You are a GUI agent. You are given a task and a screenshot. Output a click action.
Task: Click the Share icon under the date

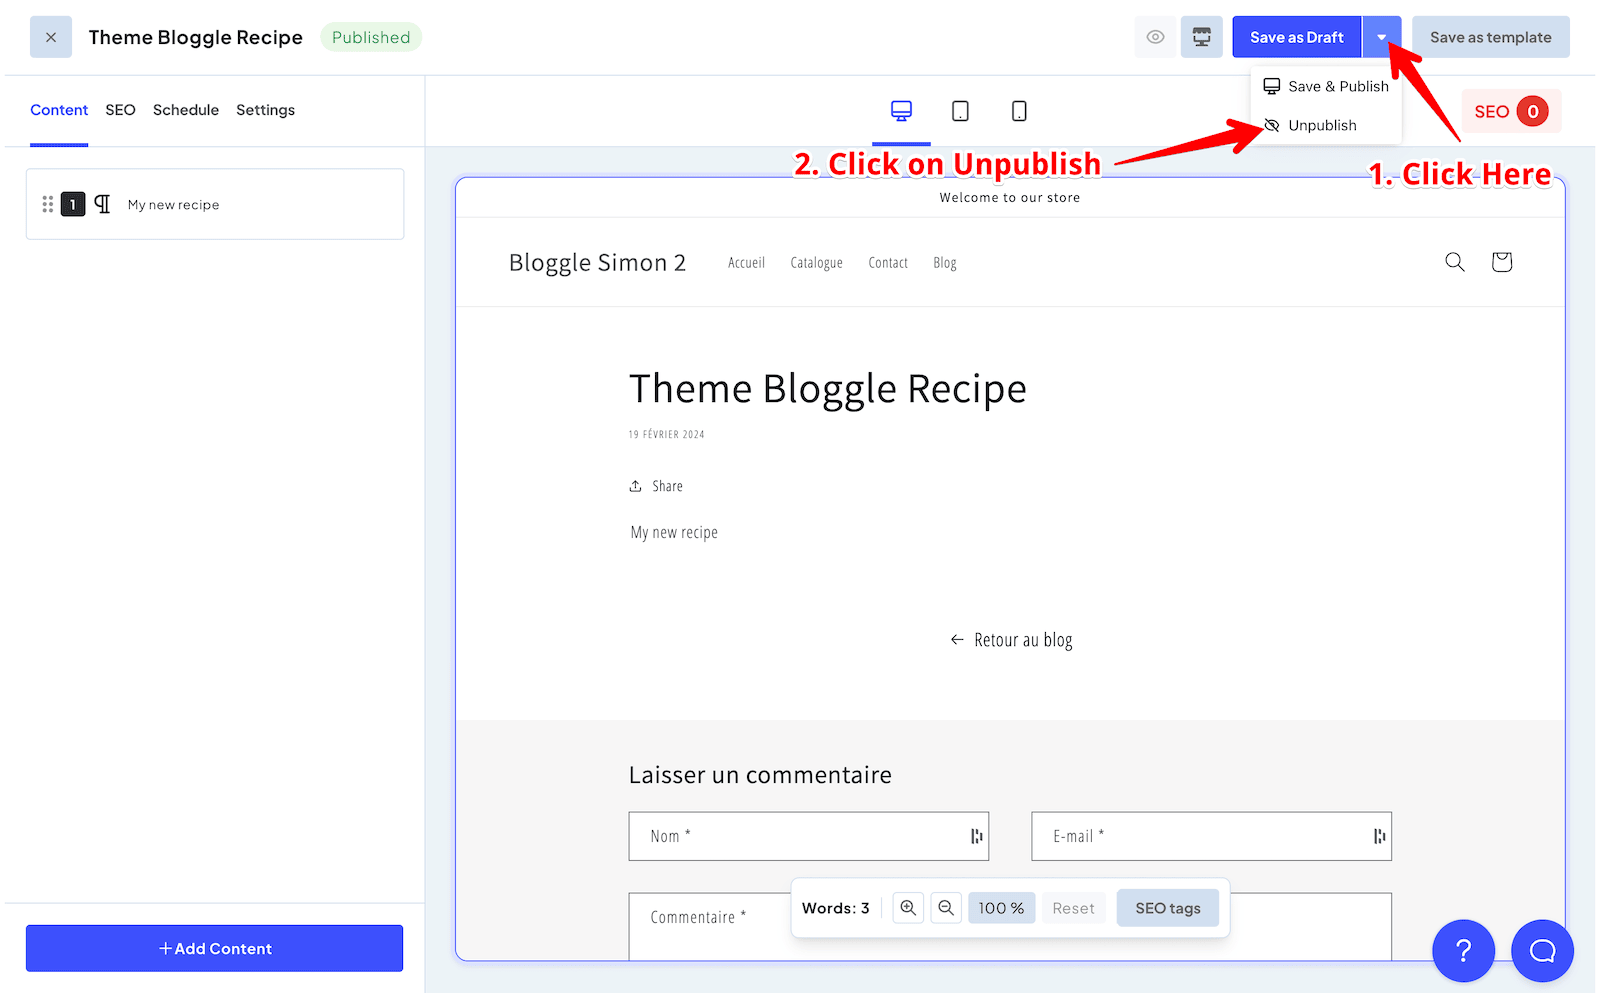tap(637, 485)
